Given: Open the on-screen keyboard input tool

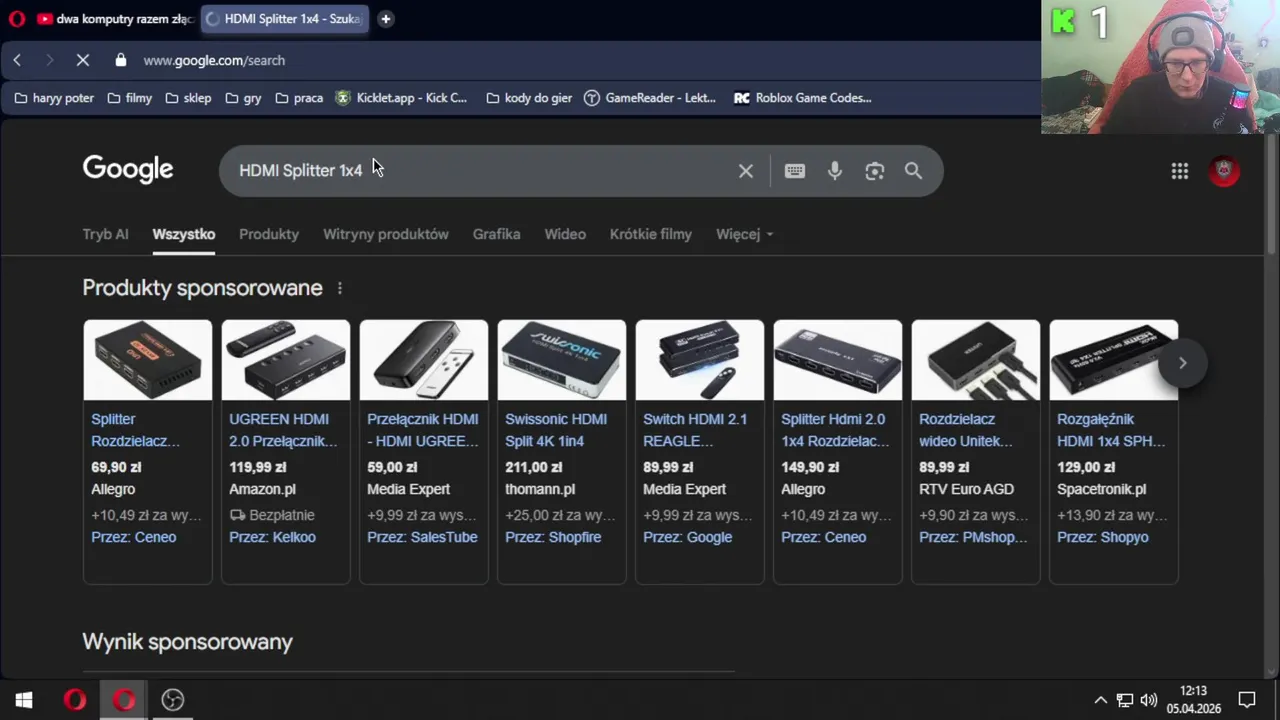Looking at the screenshot, I should coord(795,171).
